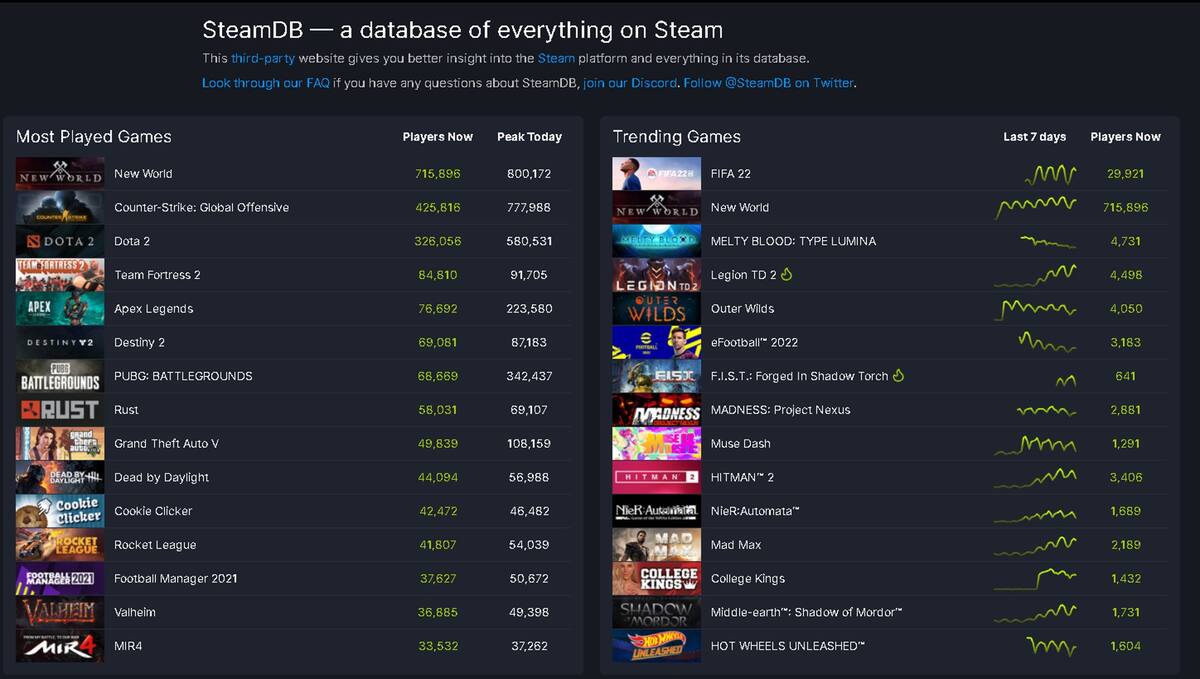1200x679 pixels.
Task: Click the Muse Dash thumbnail
Action: point(657,444)
